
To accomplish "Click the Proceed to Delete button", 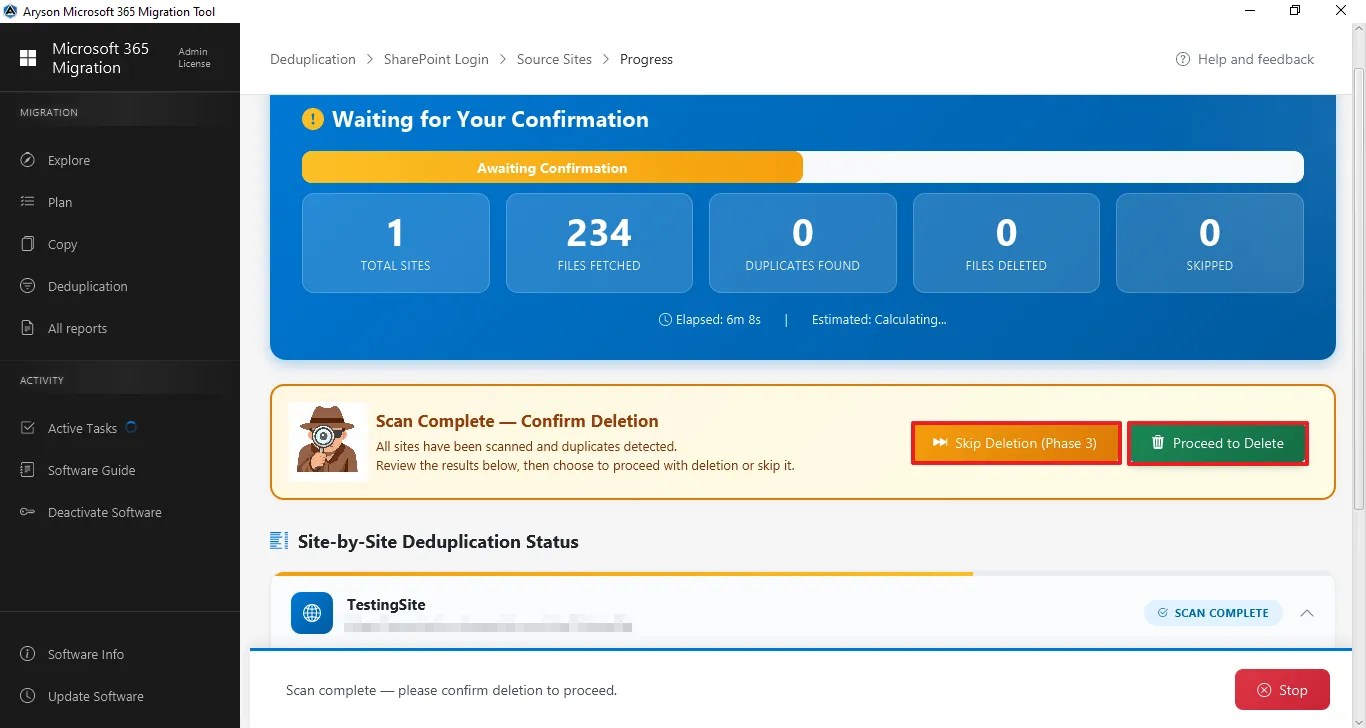I will pos(1218,443).
